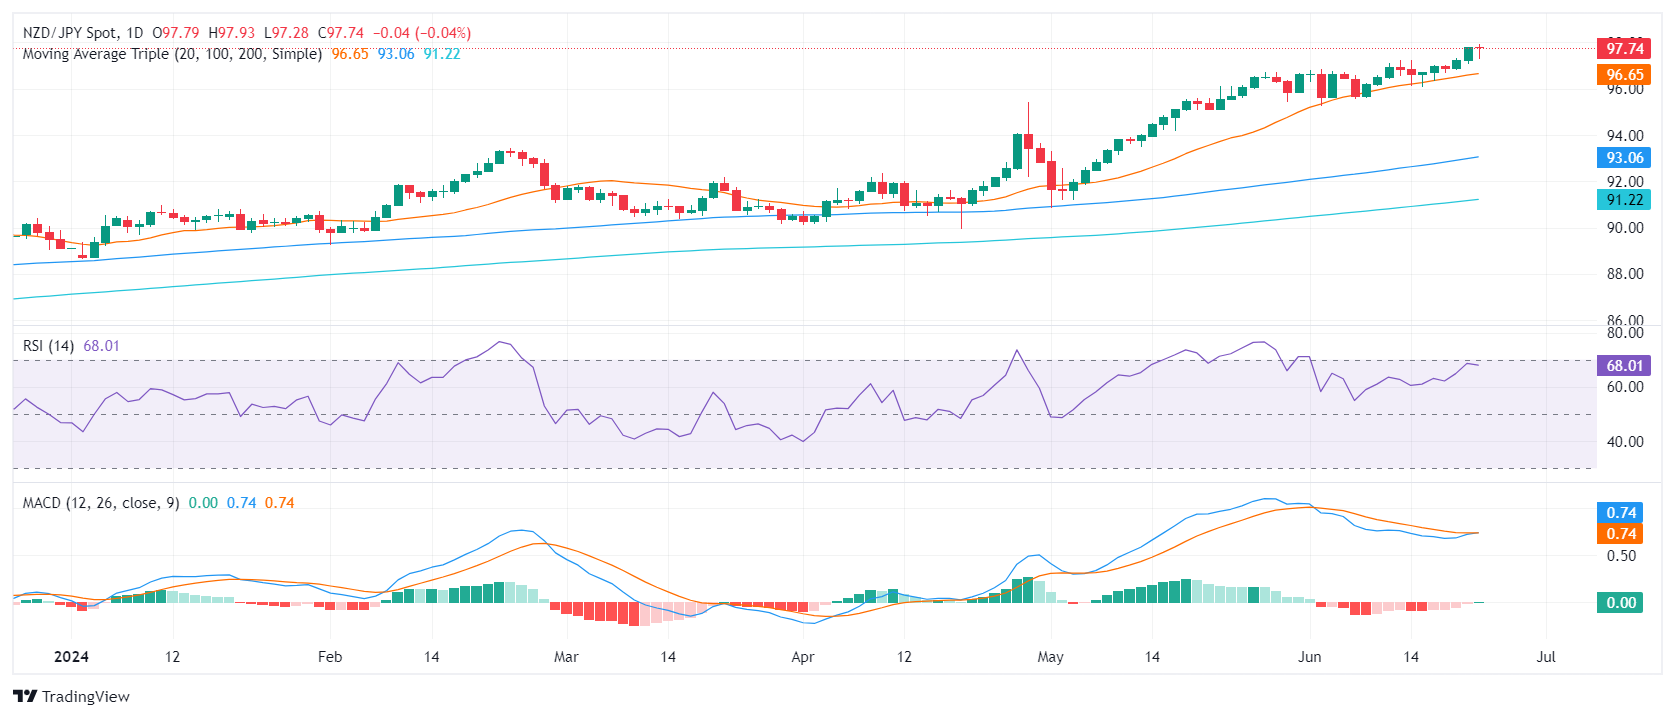Click the blue 0.74 MACD axis tag

[1621, 513]
